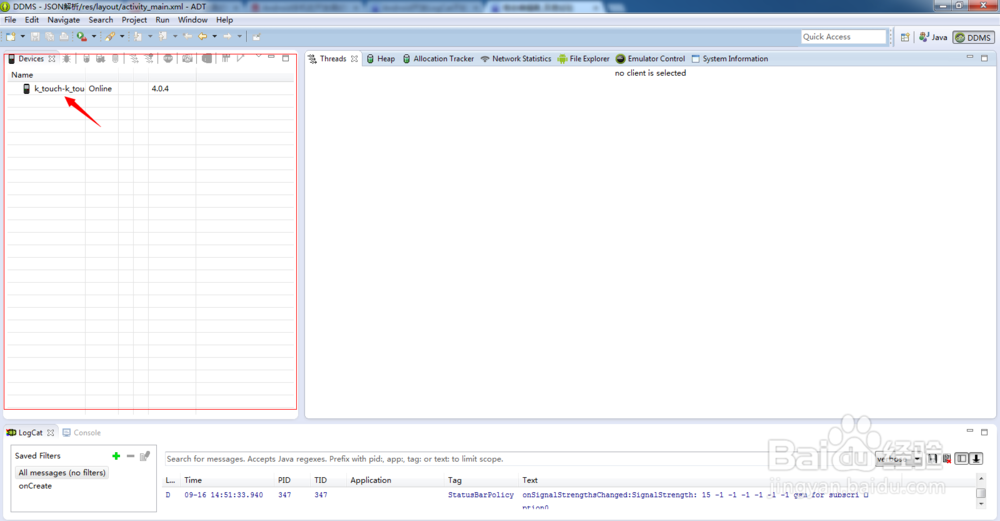Open the File menu
The width and height of the screenshot is (1000, 521).
tap(10, 20)
